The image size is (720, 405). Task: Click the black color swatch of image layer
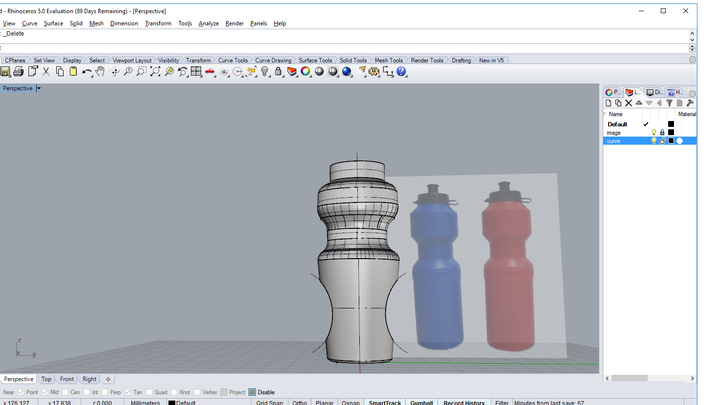(x=671, y=132)
